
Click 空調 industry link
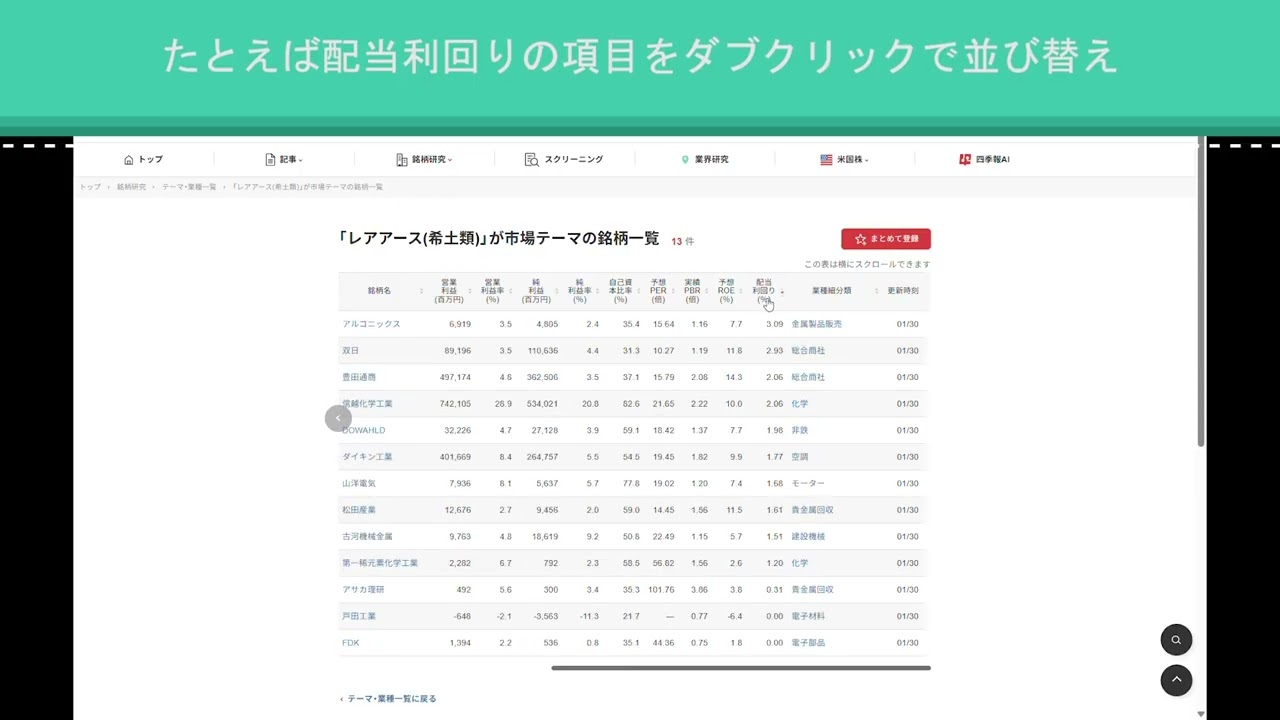[800, 457]
